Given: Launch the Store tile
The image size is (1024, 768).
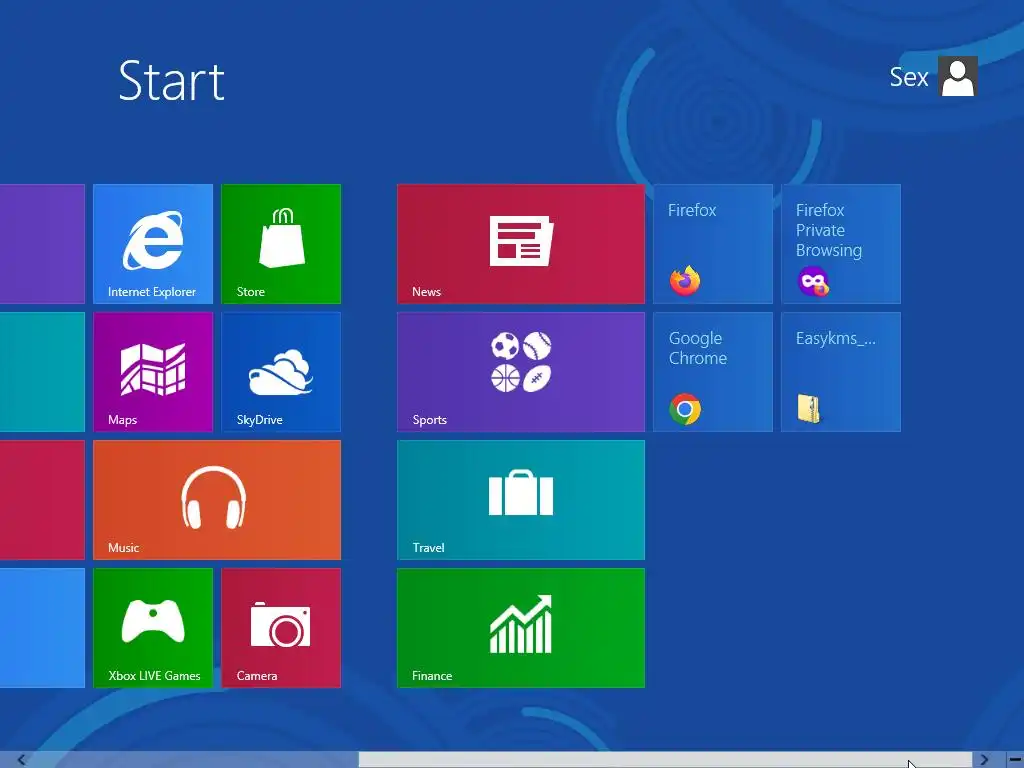Looking at the screenshot, I should tap(281, 244).
